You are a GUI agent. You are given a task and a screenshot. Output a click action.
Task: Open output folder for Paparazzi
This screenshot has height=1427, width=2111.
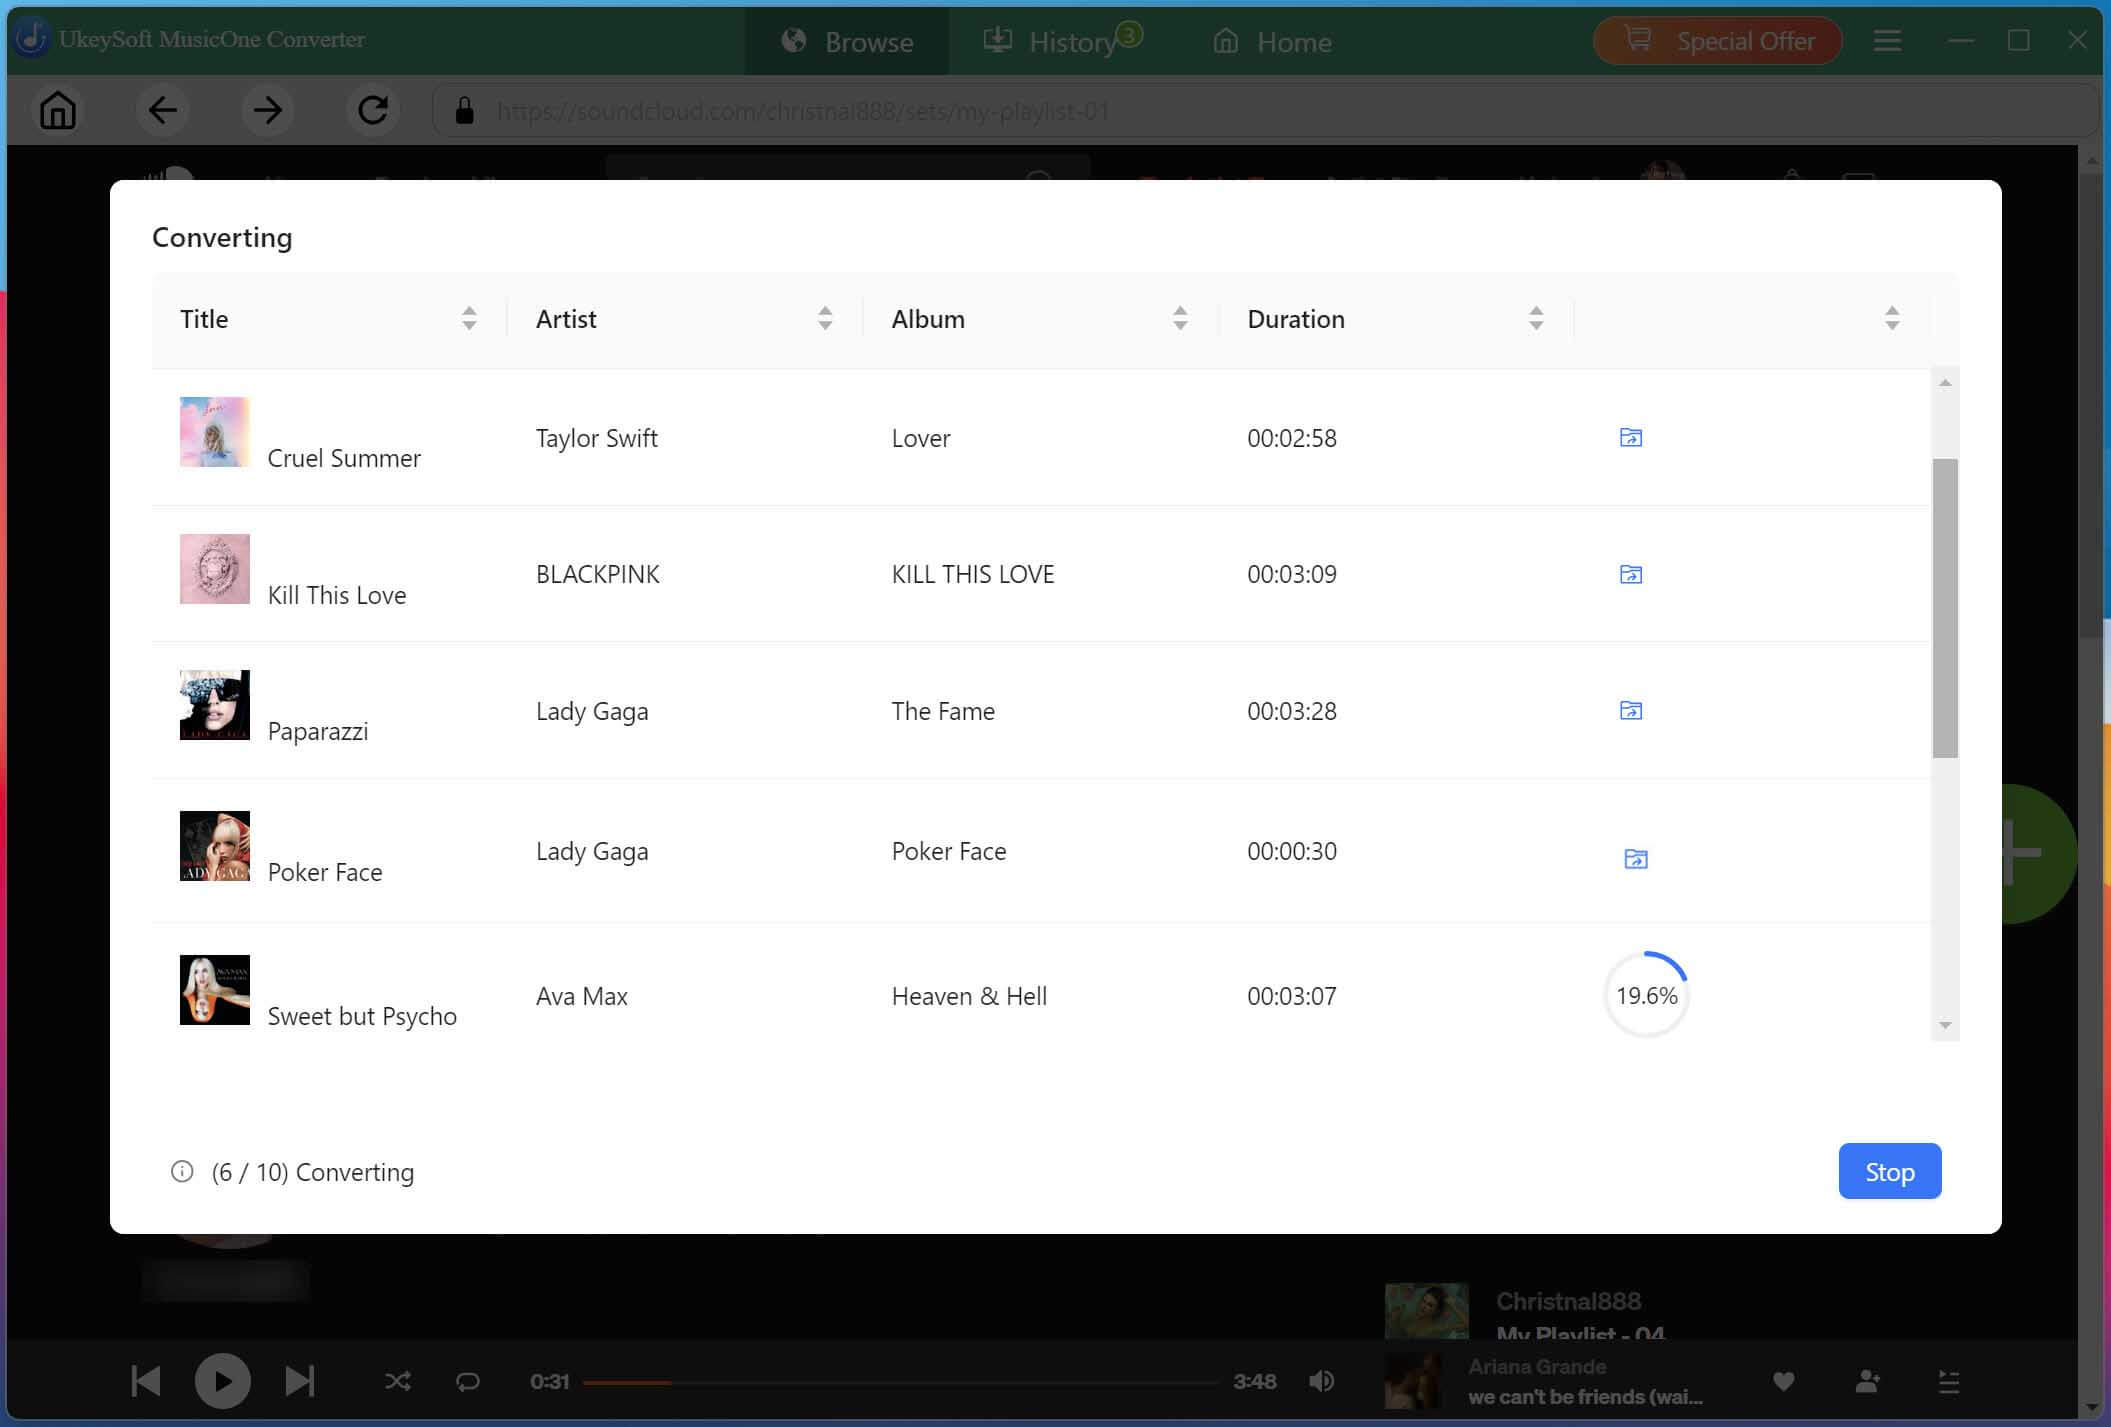[x=1630, y=711]
